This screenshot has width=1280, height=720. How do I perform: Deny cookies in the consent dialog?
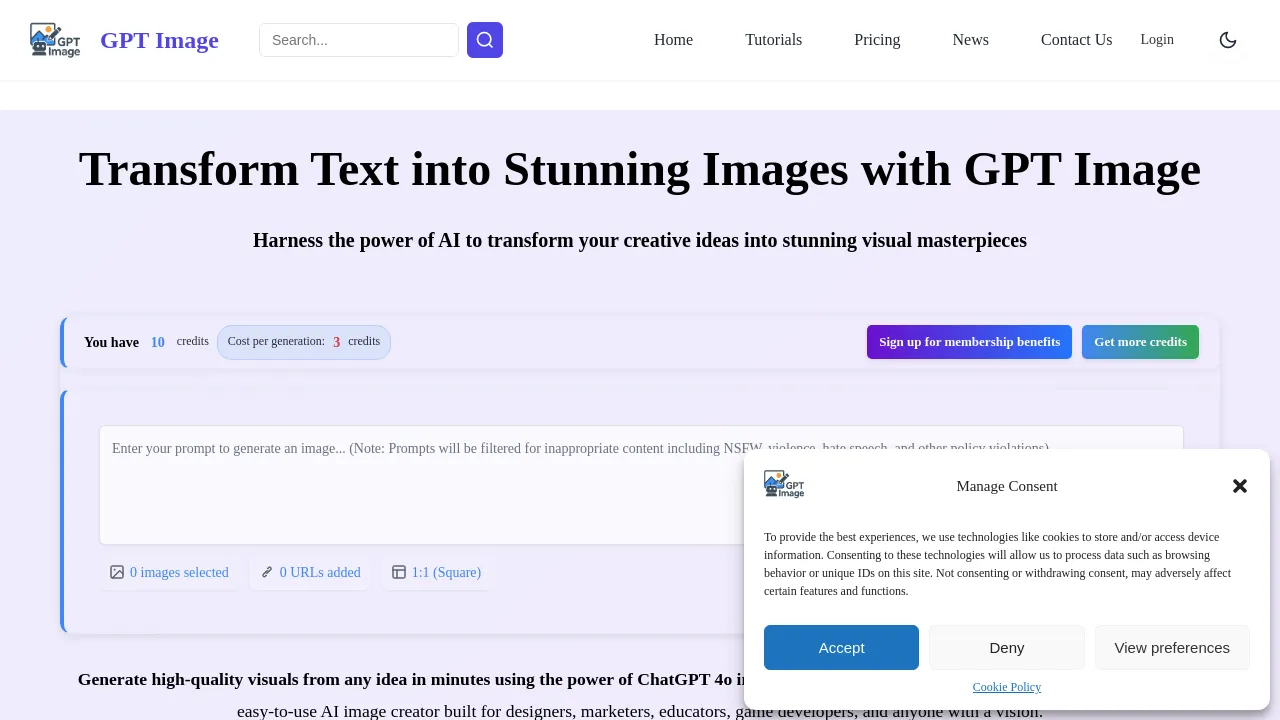(x=1007, y=647)
